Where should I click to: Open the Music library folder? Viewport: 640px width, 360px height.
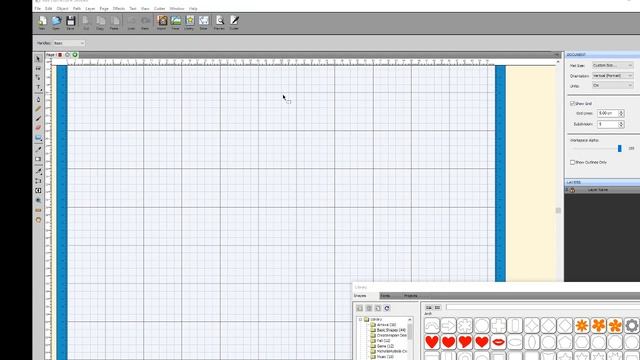coord(385,357)
